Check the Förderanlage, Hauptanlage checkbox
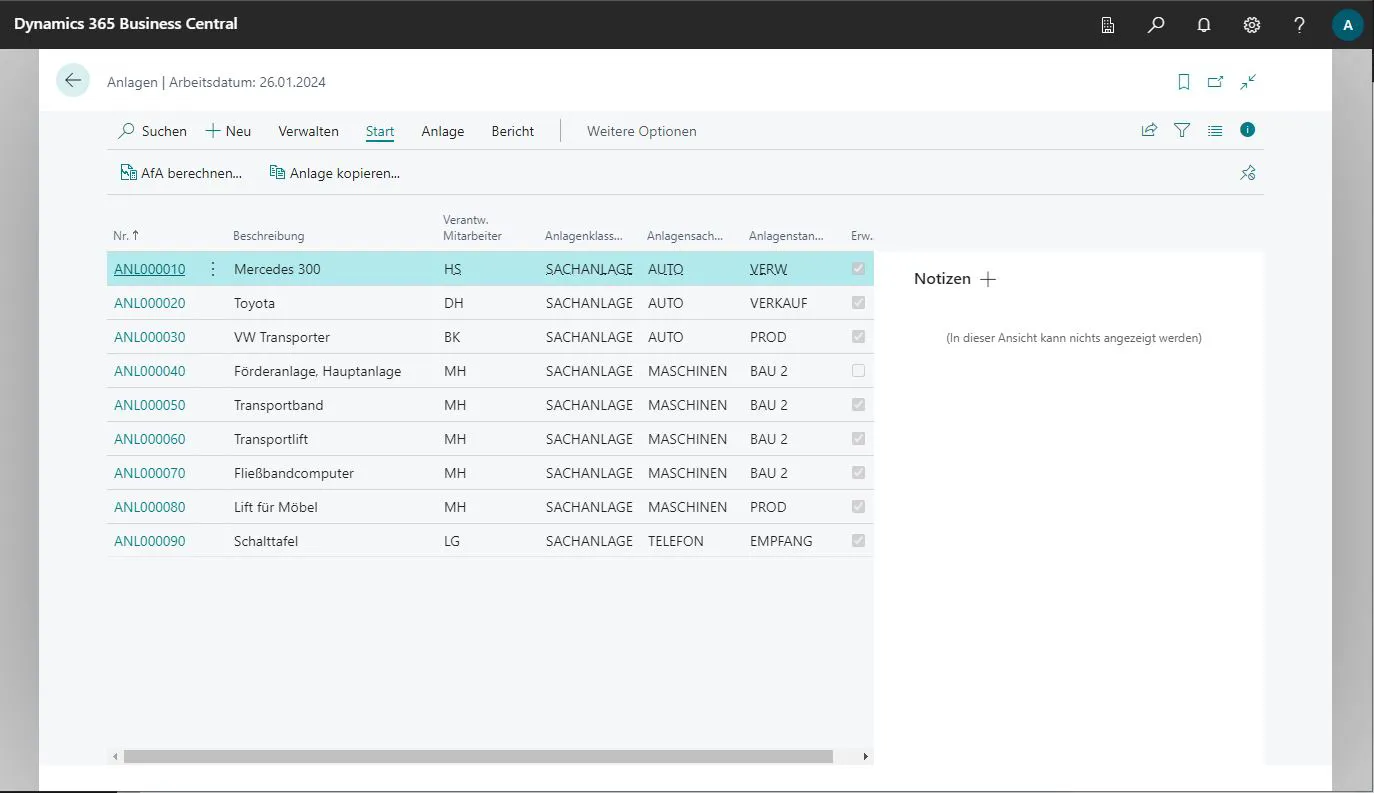The width and height of the screenshot is (1374, 793). click(858, 371)
